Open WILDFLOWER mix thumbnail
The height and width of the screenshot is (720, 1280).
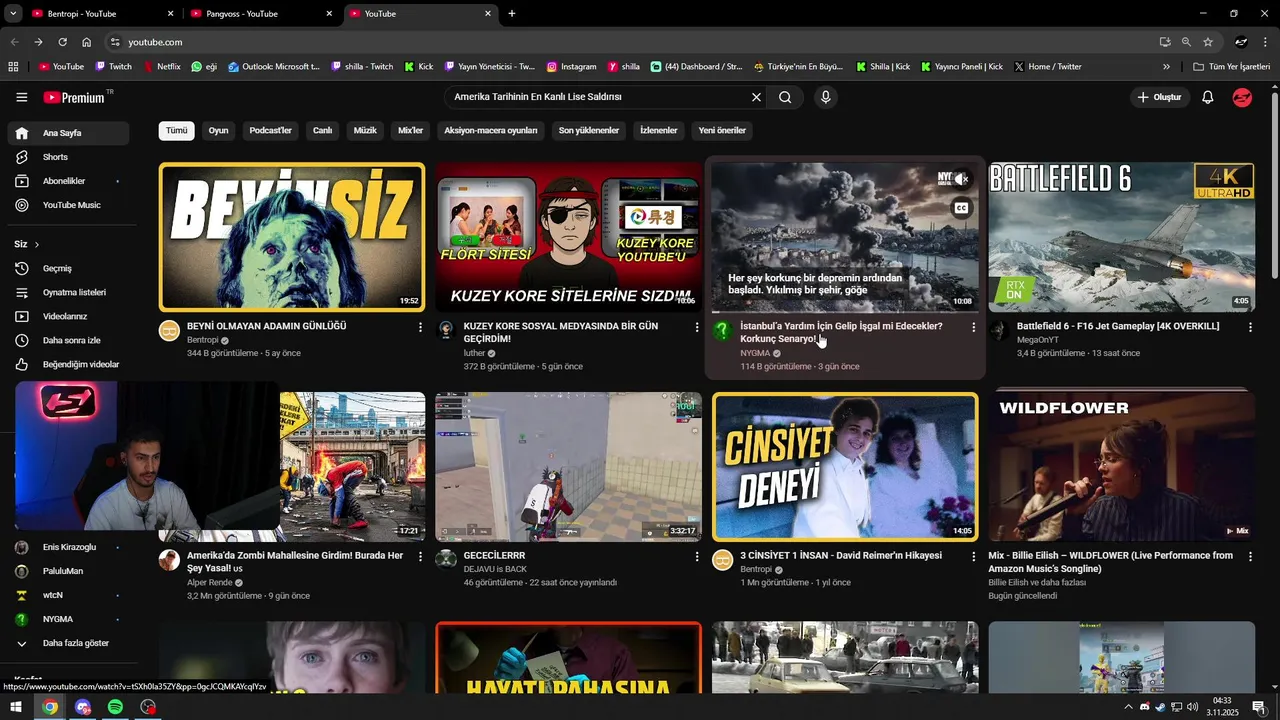click(x=1121, y=467)
